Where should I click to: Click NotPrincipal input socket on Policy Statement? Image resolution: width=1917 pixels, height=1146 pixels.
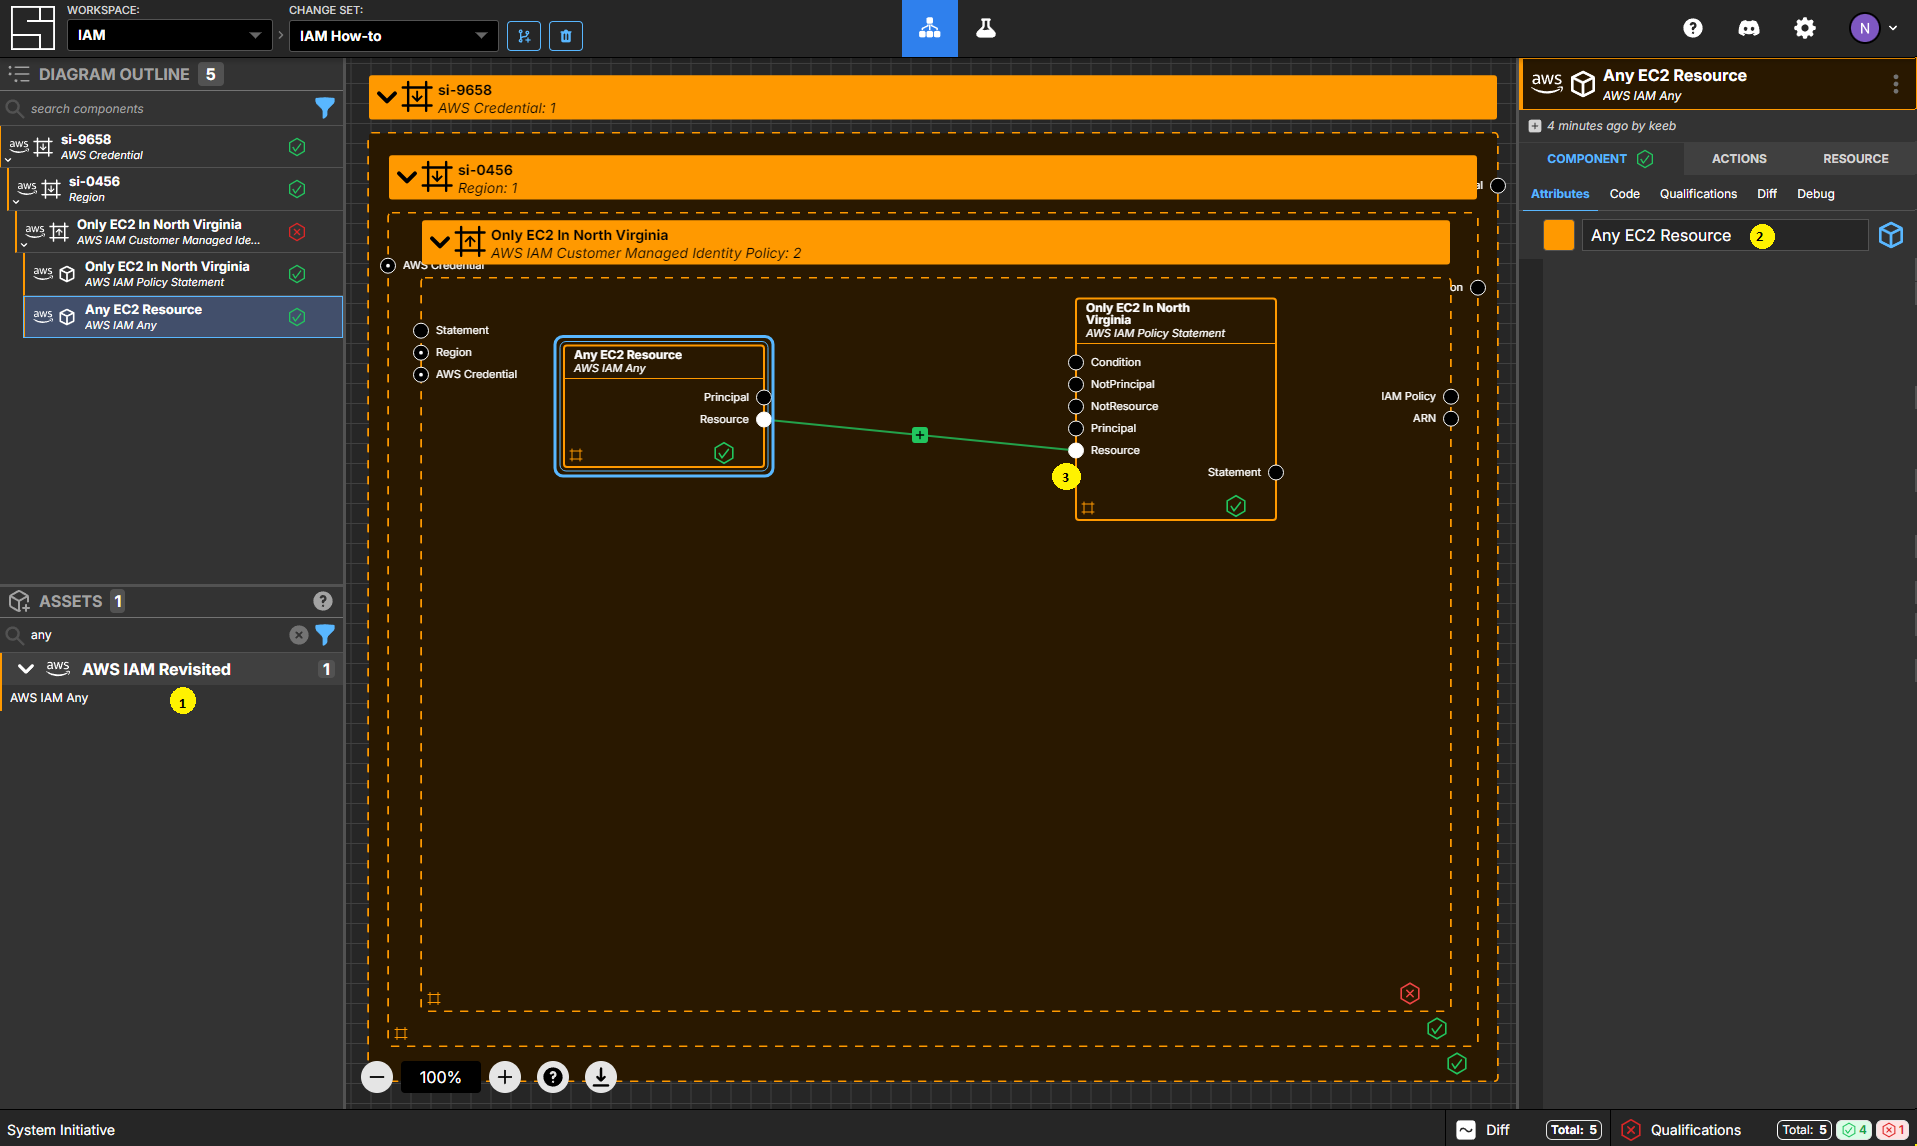(1076, 385)
